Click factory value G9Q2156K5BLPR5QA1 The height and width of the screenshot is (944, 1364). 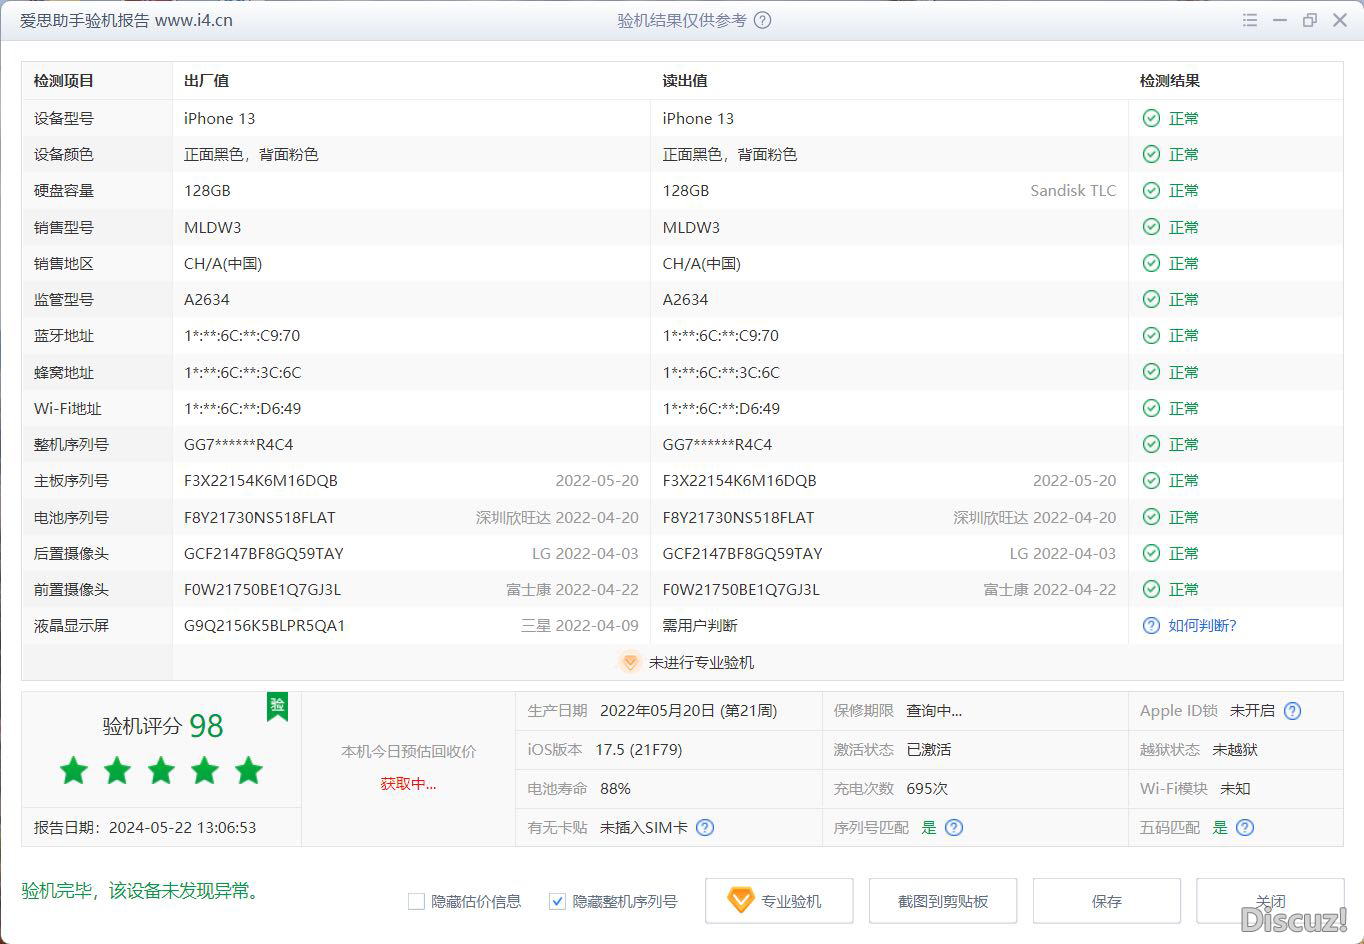(265, 625)
